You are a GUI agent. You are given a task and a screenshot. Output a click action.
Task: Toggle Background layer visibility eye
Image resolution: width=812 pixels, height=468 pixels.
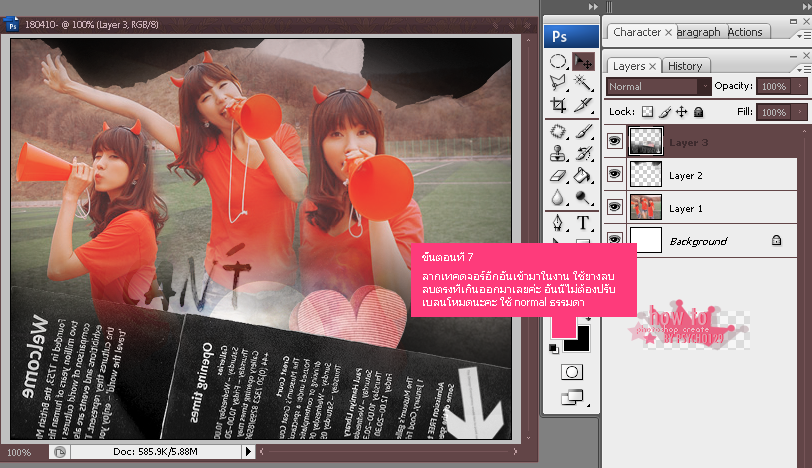[x=615, y=238]
